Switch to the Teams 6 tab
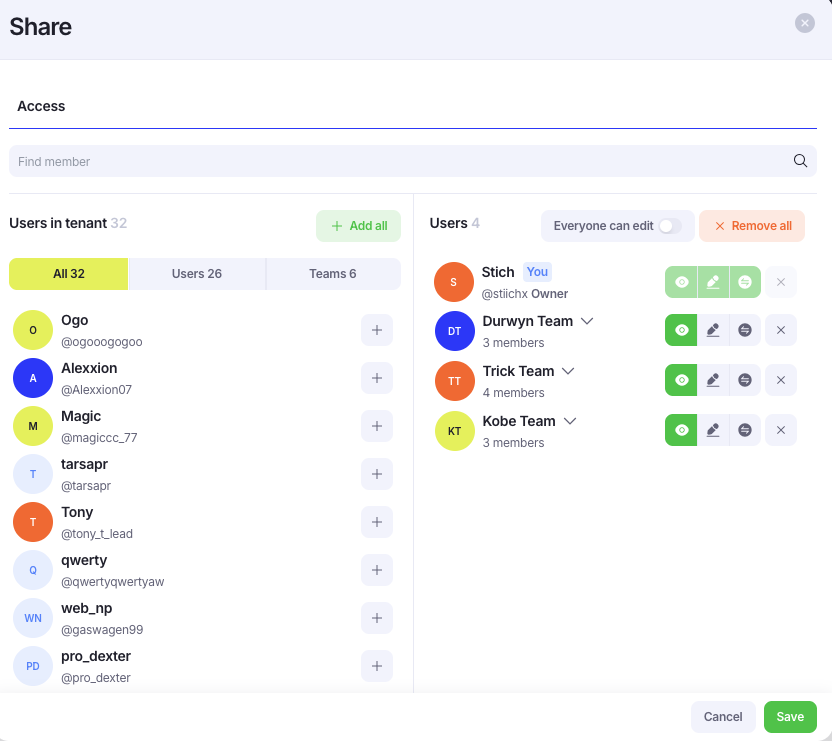832x741 pixels. (333, 274)
